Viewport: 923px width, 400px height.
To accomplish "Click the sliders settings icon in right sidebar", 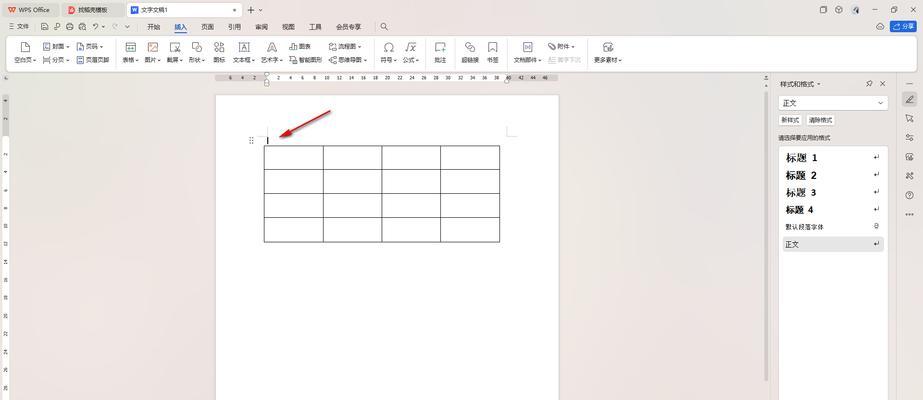I will (909, 138).
